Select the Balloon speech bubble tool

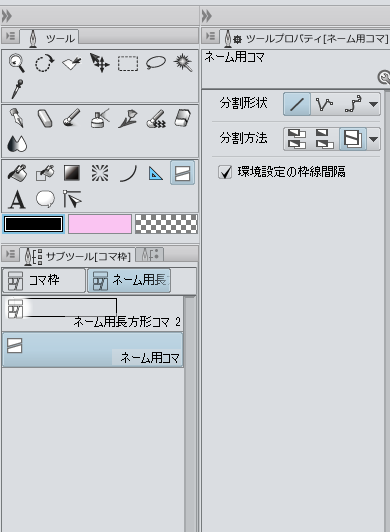click(x=45, y=199)
